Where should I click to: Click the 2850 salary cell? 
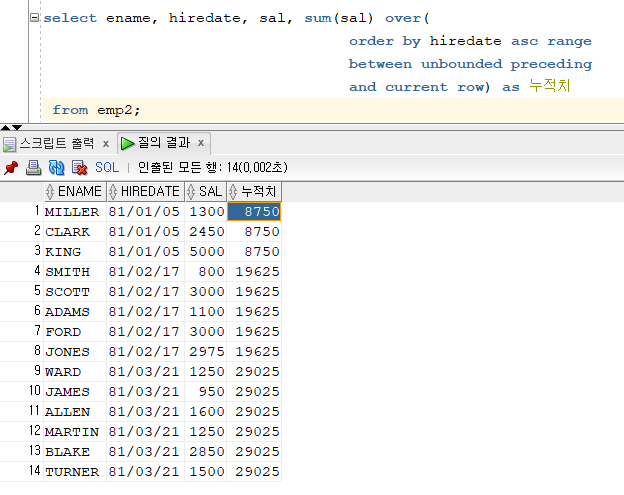[206, 452]
